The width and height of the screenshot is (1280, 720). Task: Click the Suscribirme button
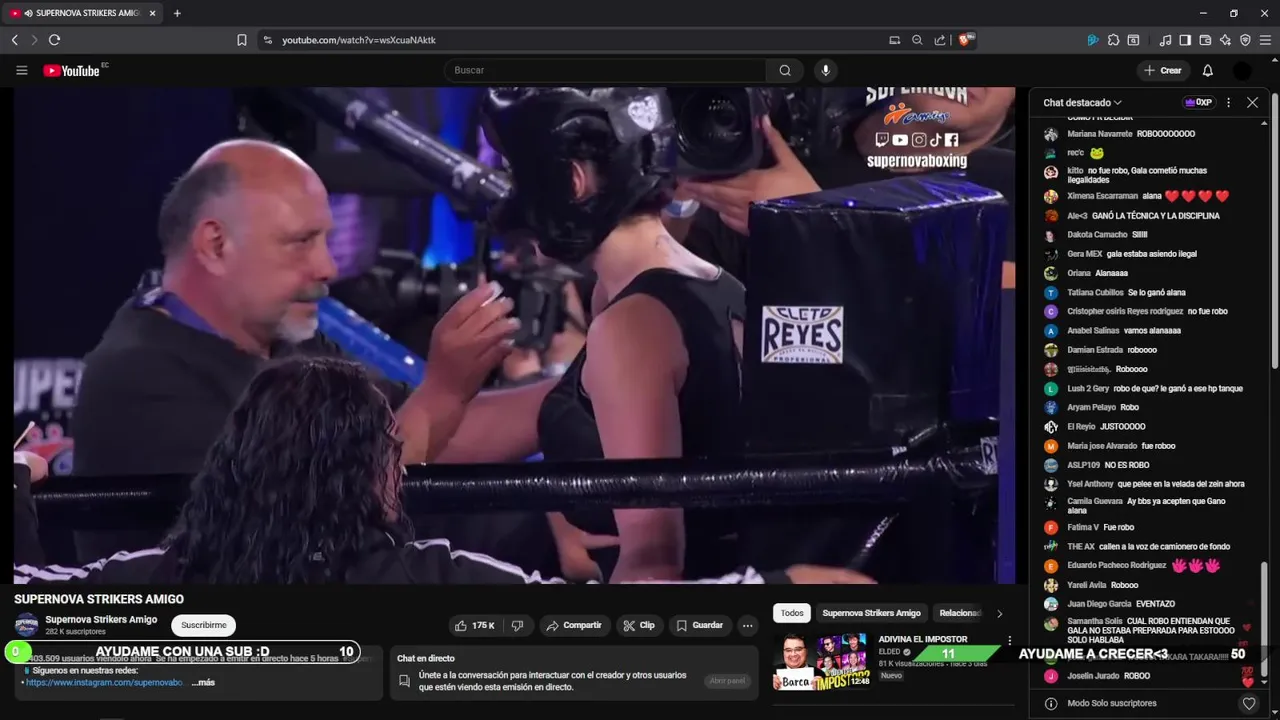pos(203,625)
